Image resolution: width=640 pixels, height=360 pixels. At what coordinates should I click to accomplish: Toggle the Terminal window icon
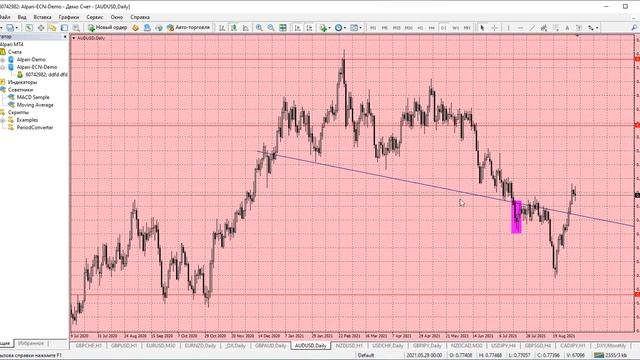click(x=64, y=28)
